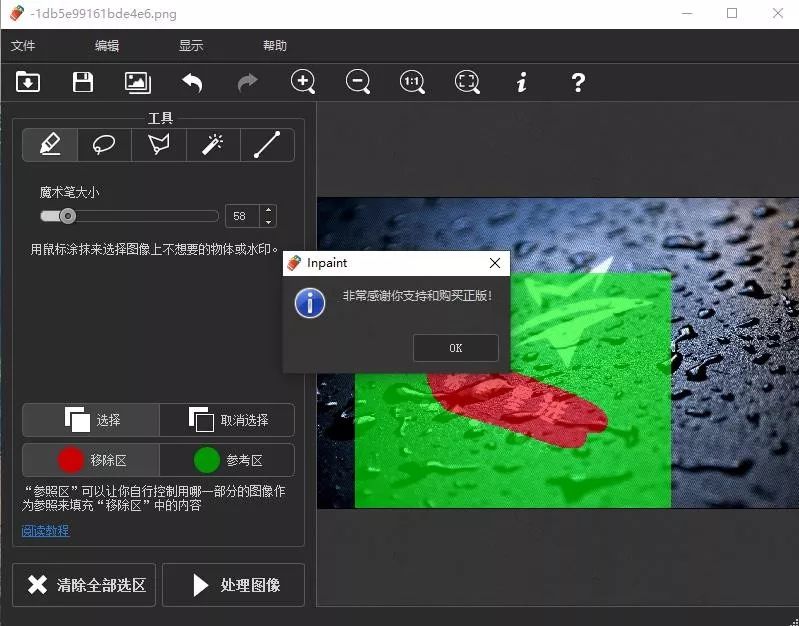Increase brush size with stepper up arrow
The width and height of the screenshot is (799, 626).
[267, 210]
